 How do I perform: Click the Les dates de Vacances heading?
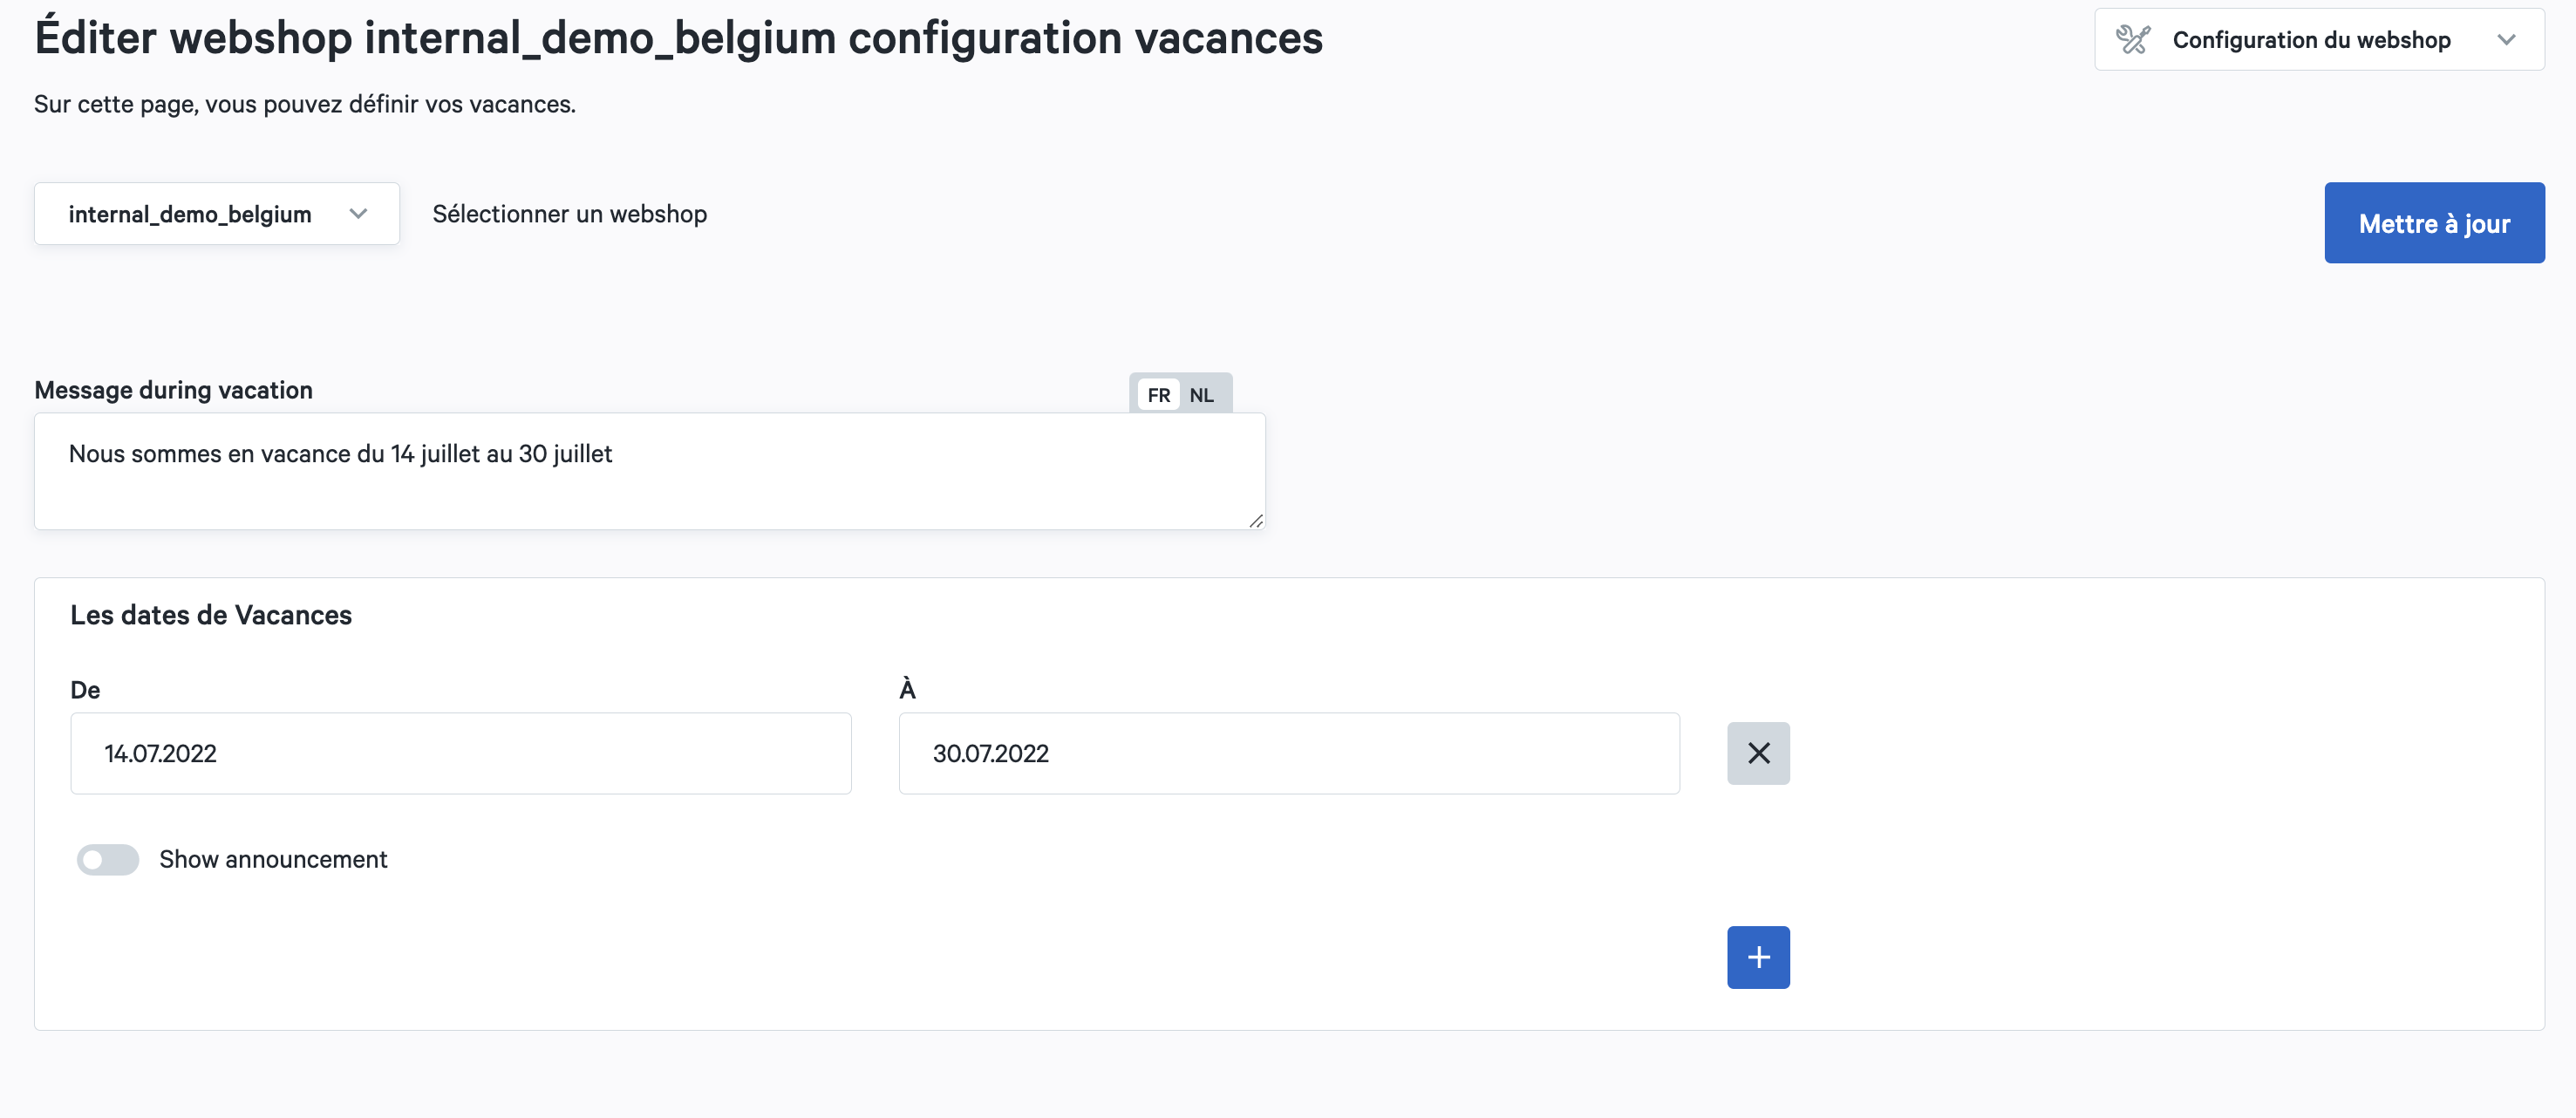pos(211,615)
